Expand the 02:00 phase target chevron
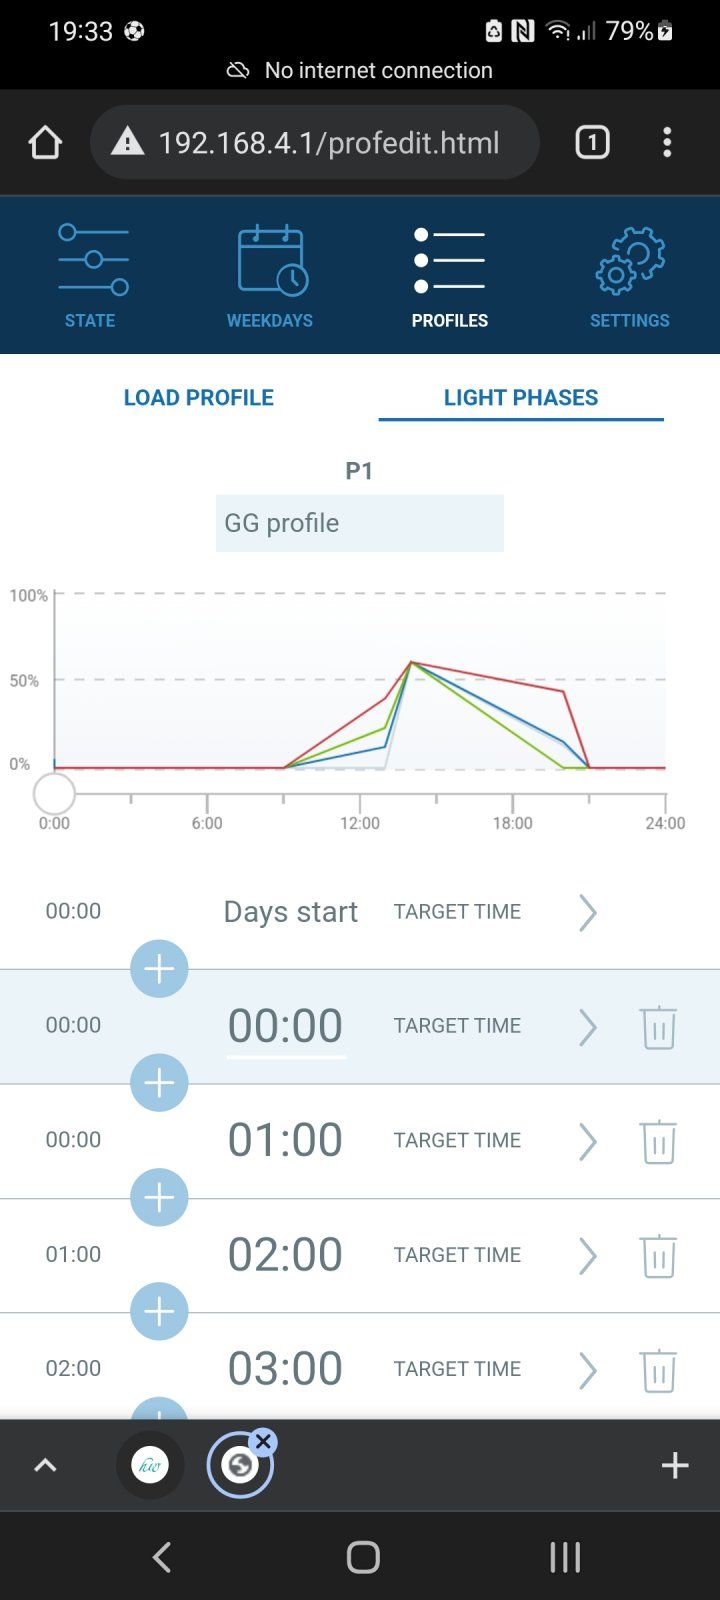The width and height of the screenshot is (720, 1600). [587, 1256]
